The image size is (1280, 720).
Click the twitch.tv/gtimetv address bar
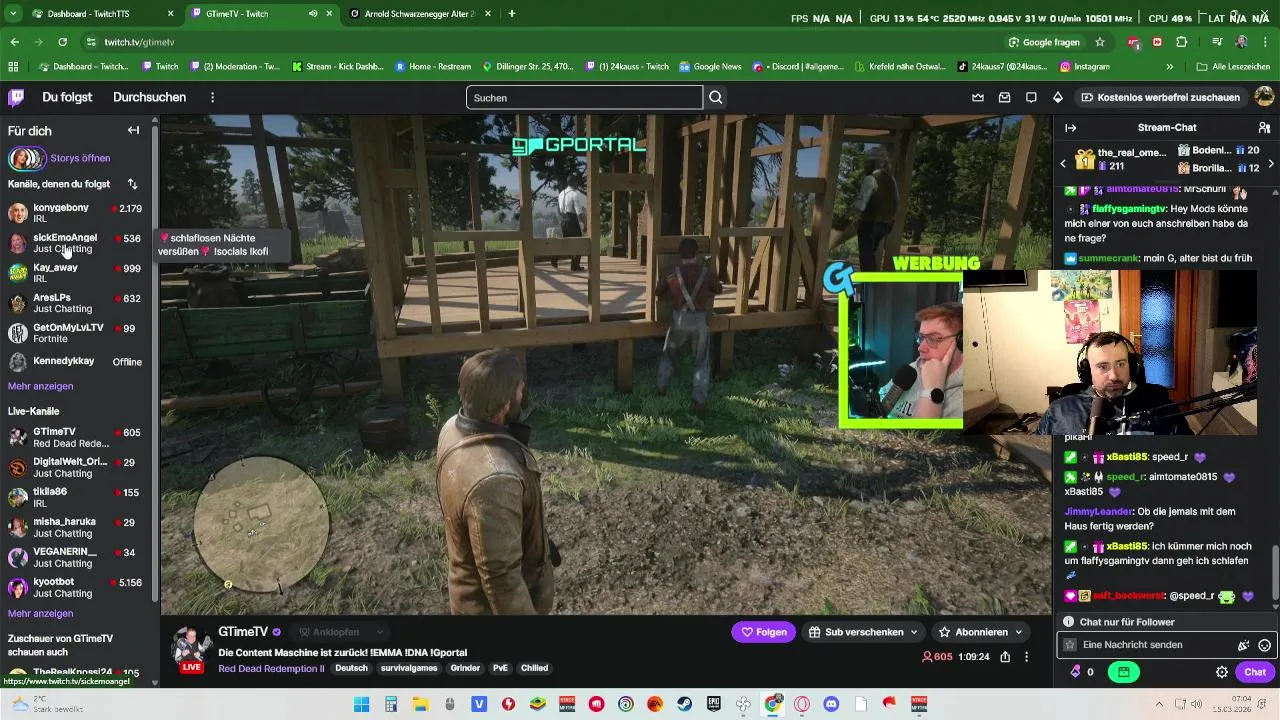coord(540,42)
